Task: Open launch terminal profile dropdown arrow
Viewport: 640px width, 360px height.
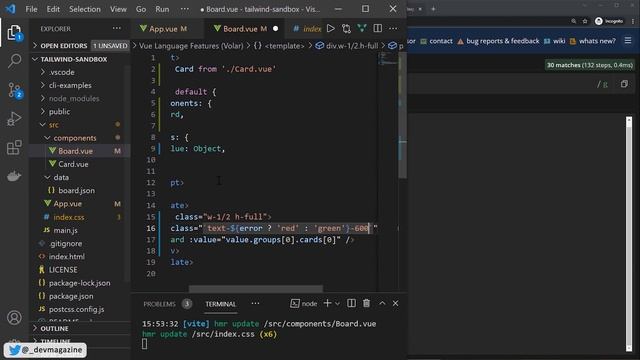Action: point(337,304)
